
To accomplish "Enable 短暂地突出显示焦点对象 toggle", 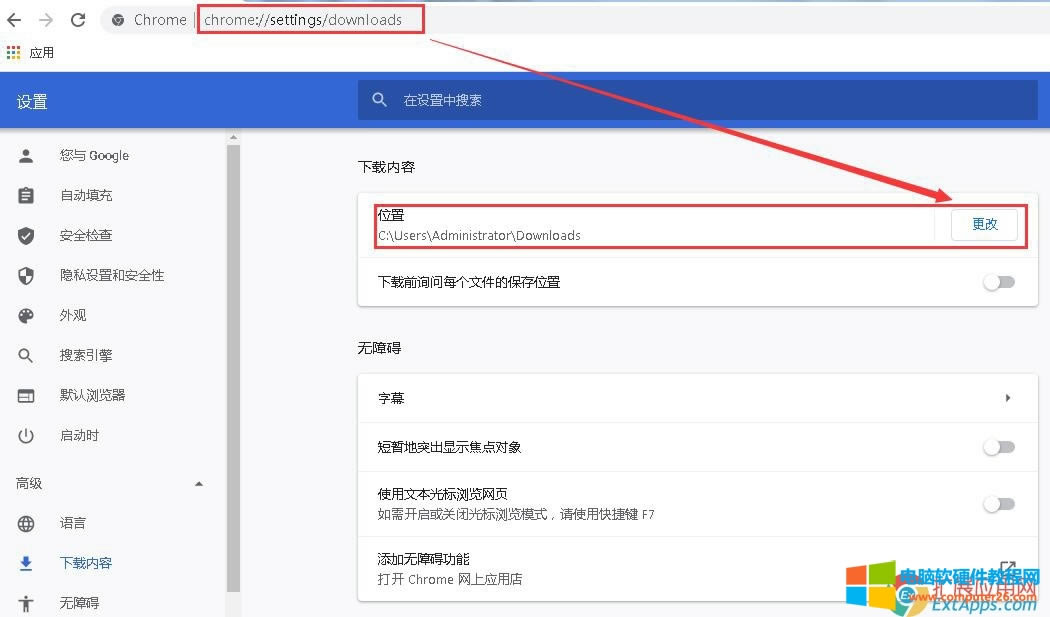I will coord(998,447).
